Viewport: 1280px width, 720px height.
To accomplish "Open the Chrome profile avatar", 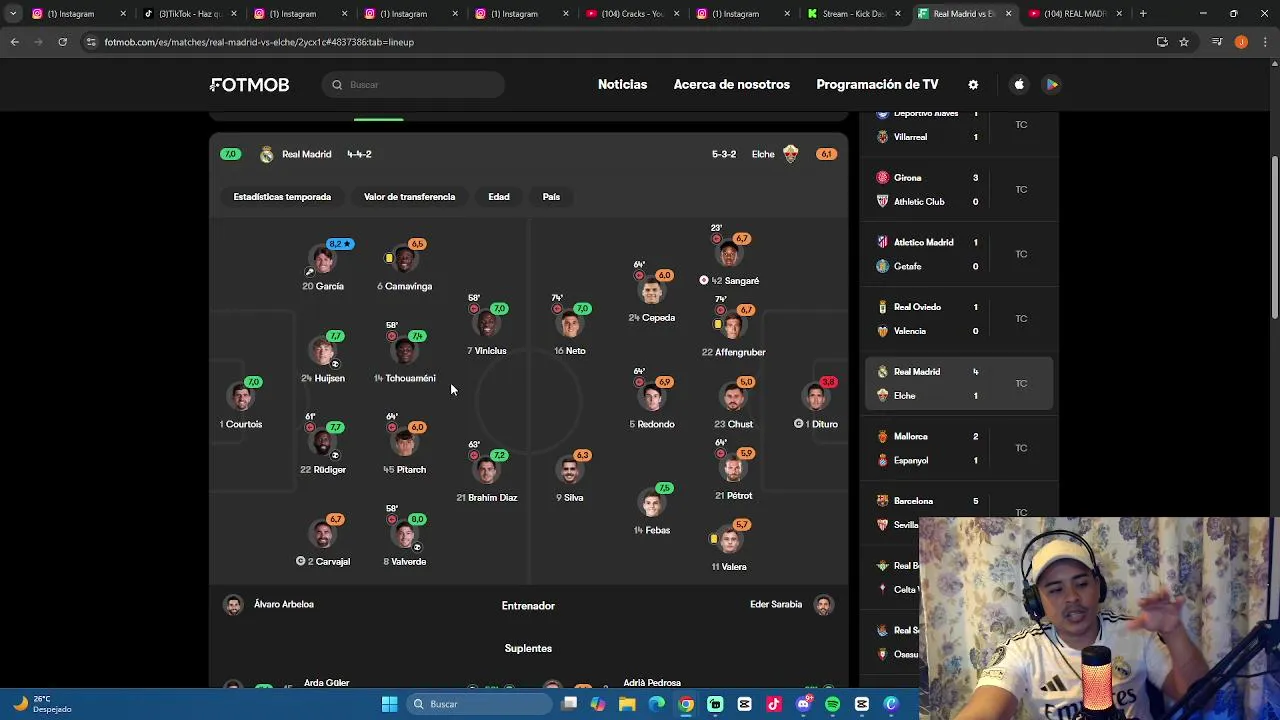I will tap(1241, 42).
